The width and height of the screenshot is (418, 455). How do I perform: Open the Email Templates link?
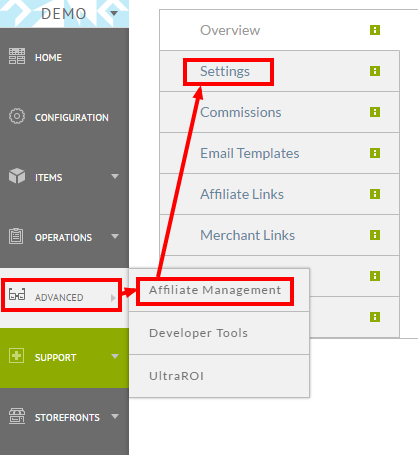[x=250, y=153]
